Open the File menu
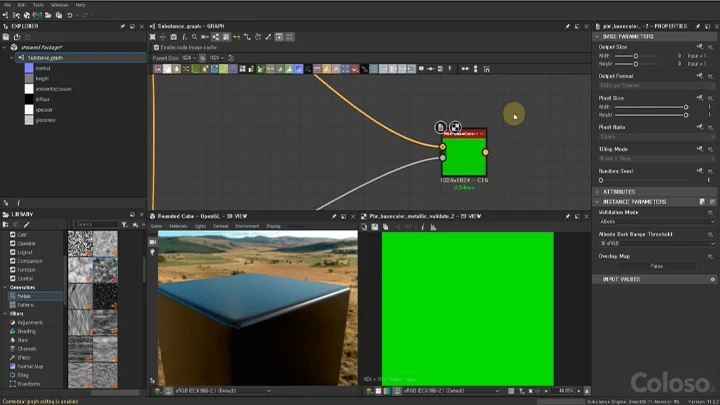720x405 pixels. pyautogui.click(x=7, y=5)
